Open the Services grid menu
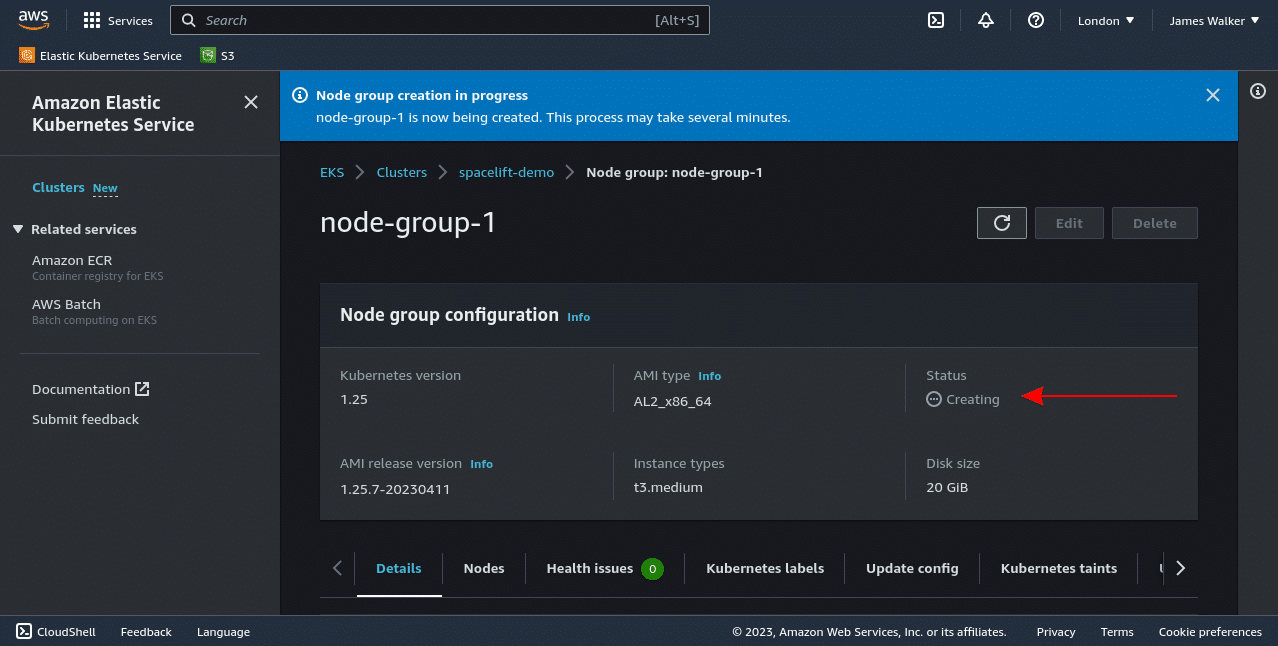The image size is (1278, 646). pos(118,20)
